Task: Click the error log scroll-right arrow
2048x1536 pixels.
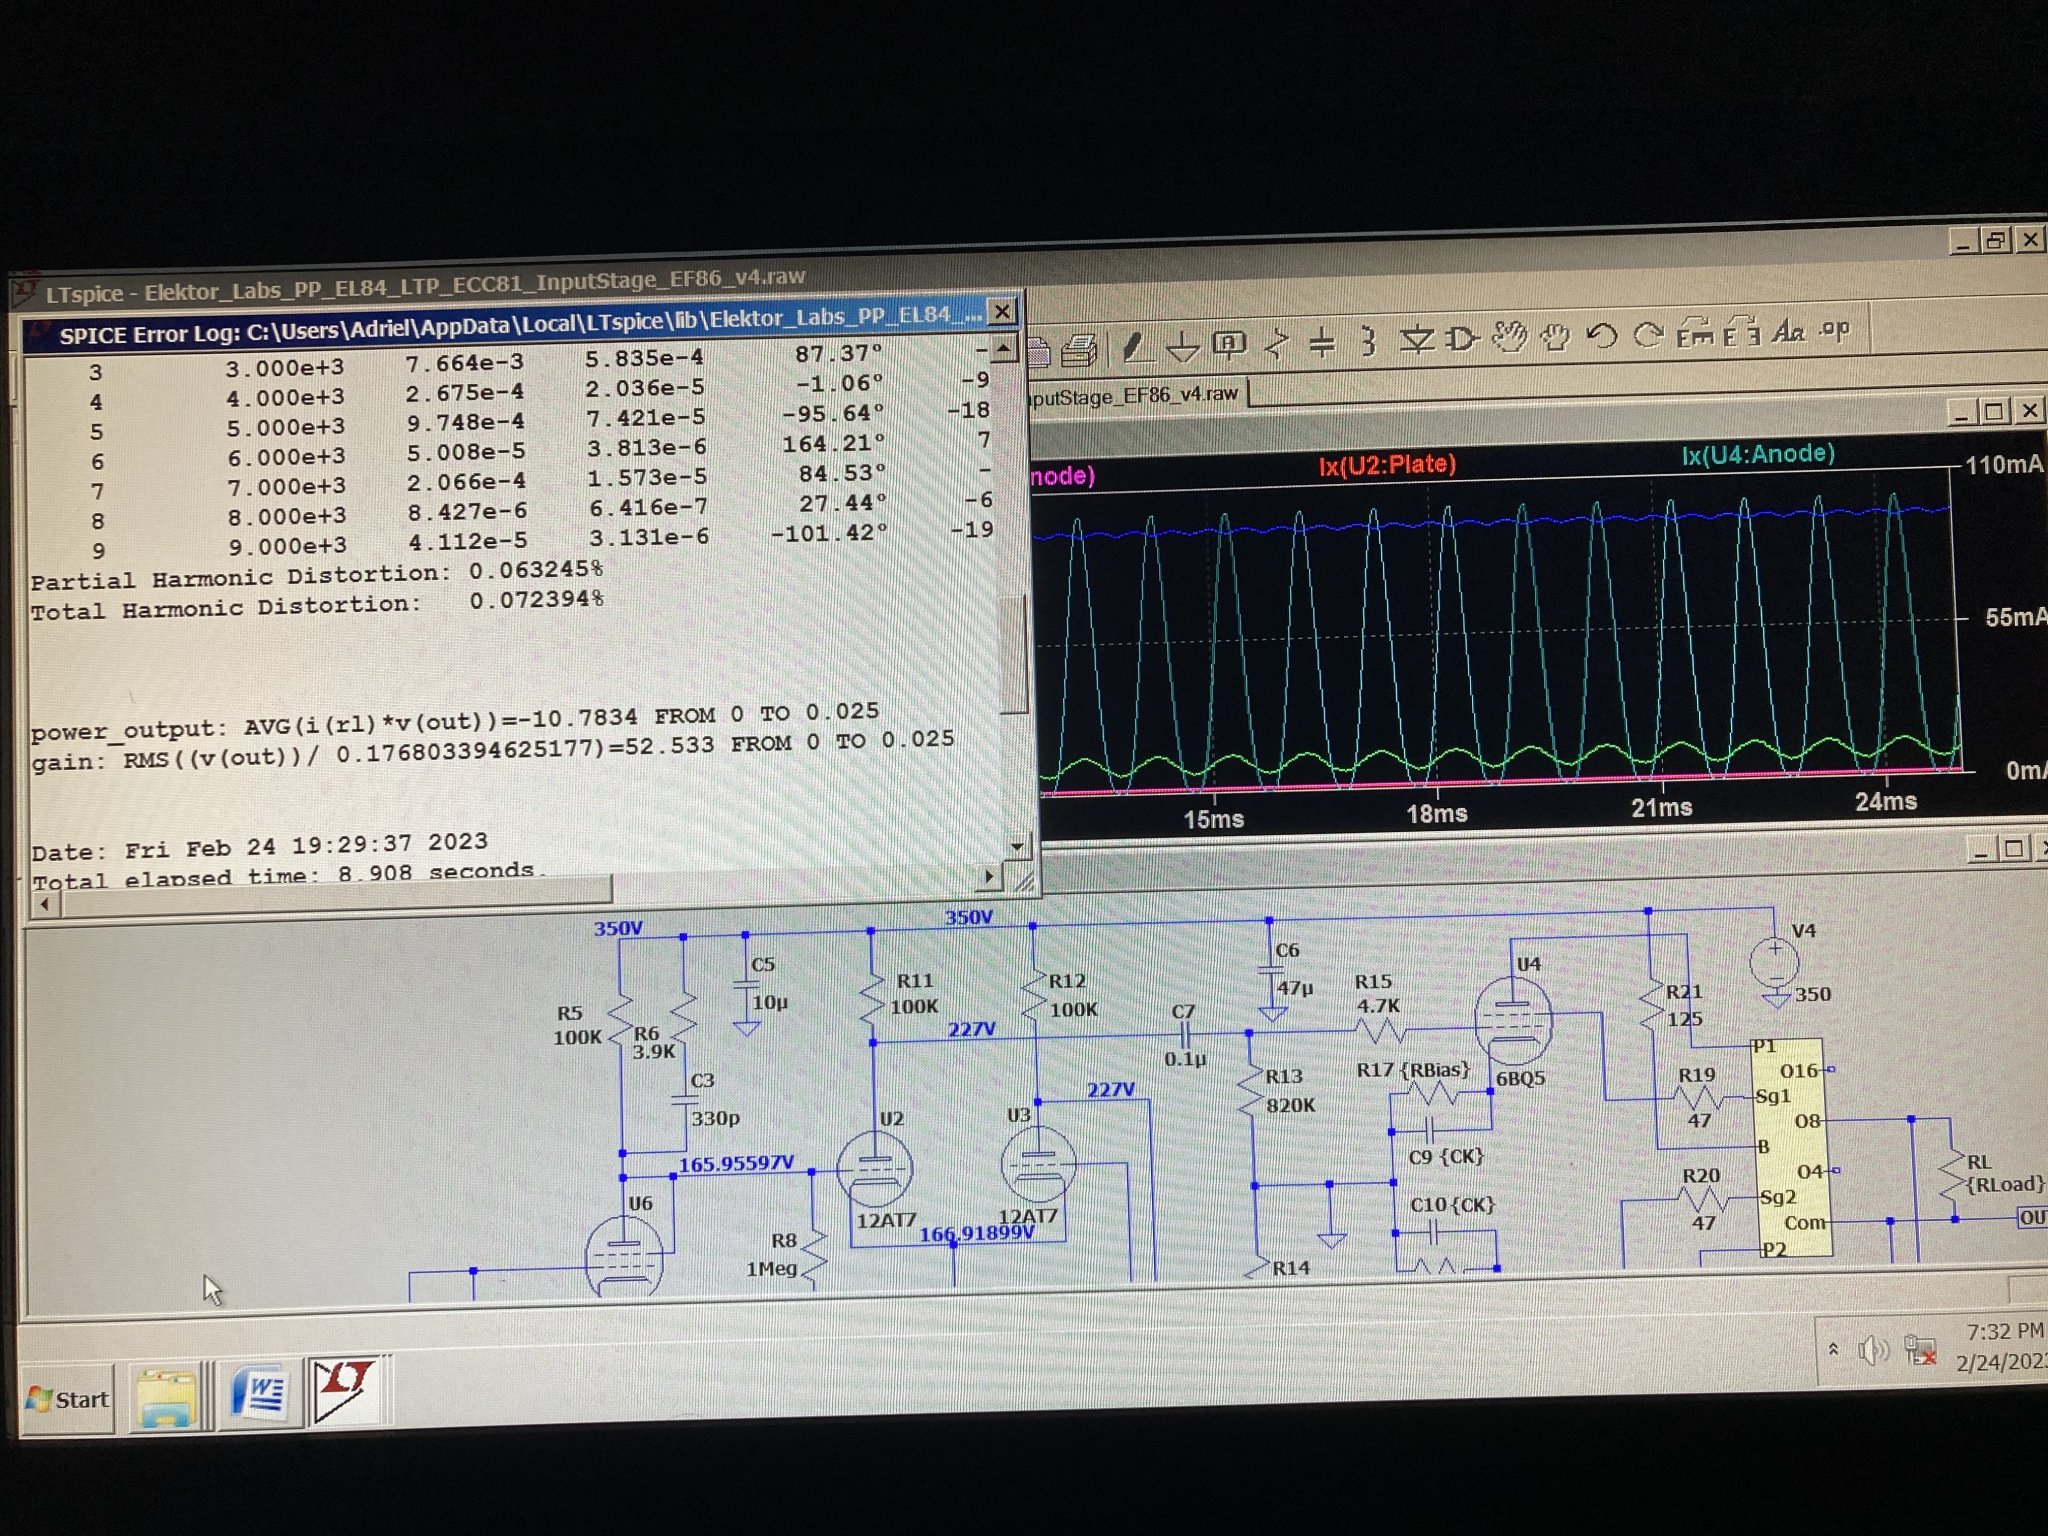Action: coord(988,876)
